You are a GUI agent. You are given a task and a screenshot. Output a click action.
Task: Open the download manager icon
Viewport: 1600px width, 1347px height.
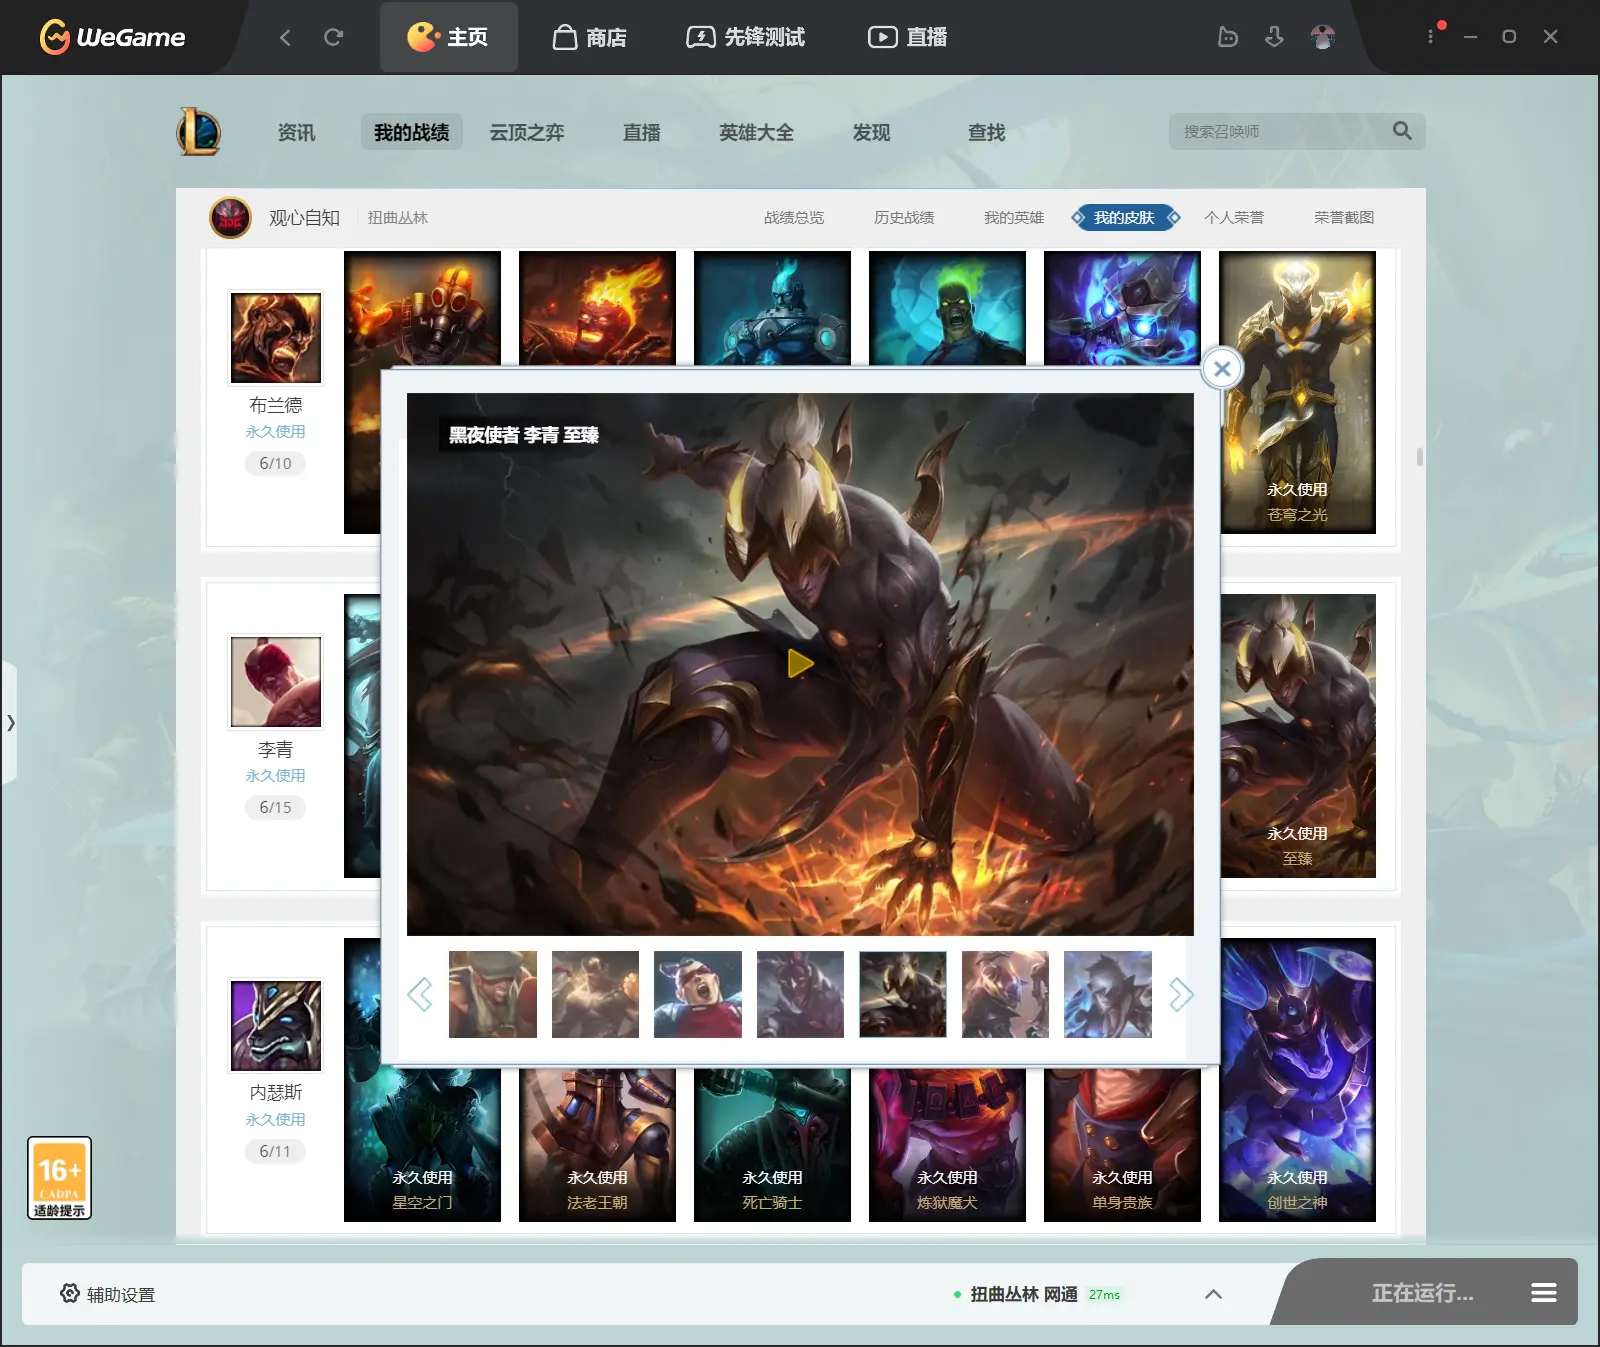[1274, 37]
